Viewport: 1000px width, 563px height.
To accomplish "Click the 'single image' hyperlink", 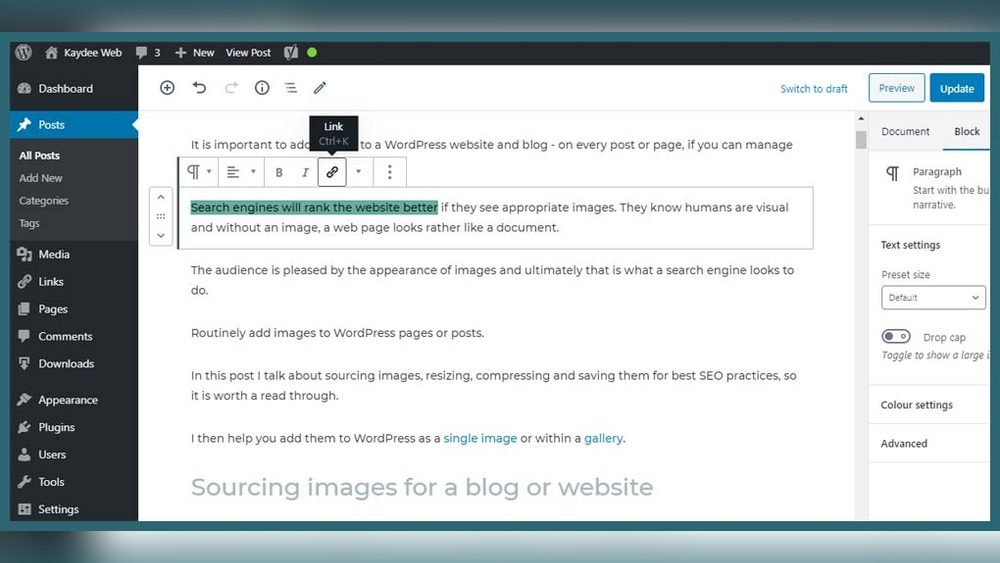I will pos(480,439).
